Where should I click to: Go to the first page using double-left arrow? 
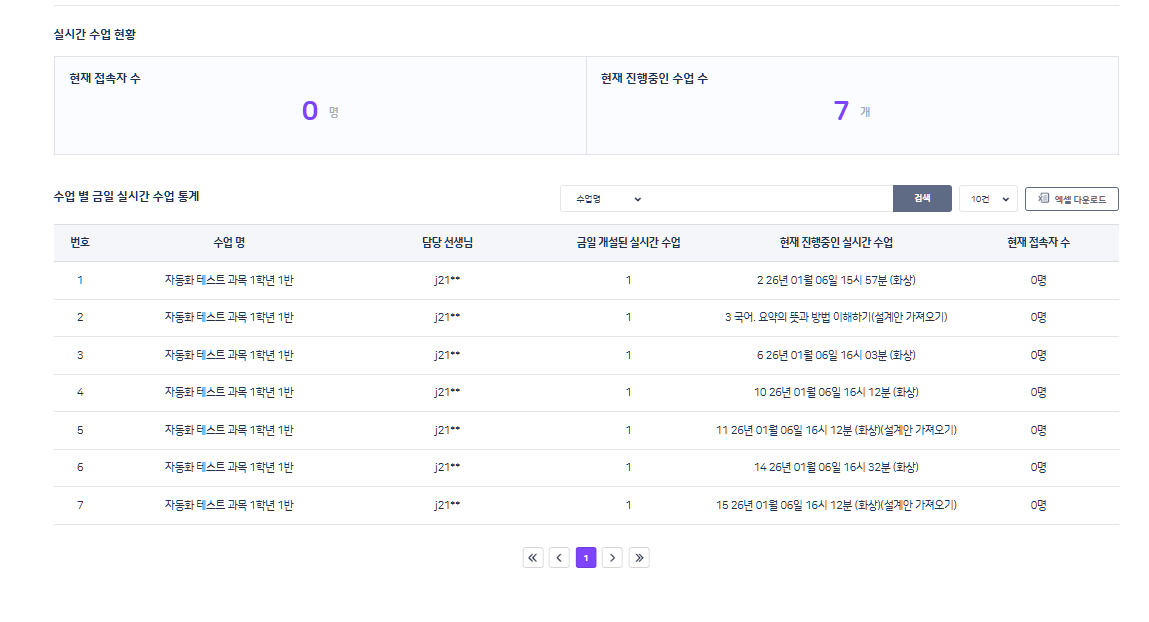(x=533, y=558)
